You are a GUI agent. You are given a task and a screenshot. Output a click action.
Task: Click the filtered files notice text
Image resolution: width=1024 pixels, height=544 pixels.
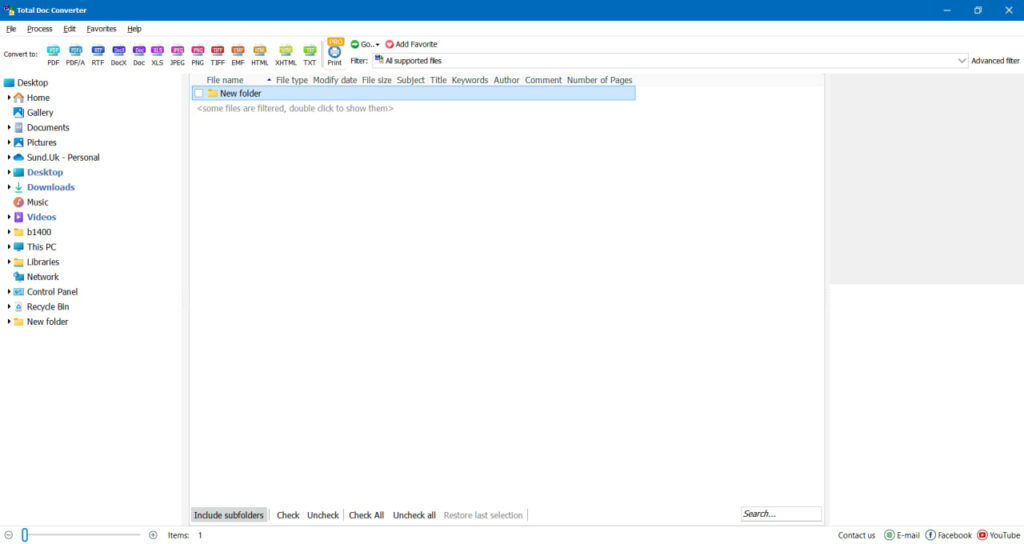tap(295, 108)
